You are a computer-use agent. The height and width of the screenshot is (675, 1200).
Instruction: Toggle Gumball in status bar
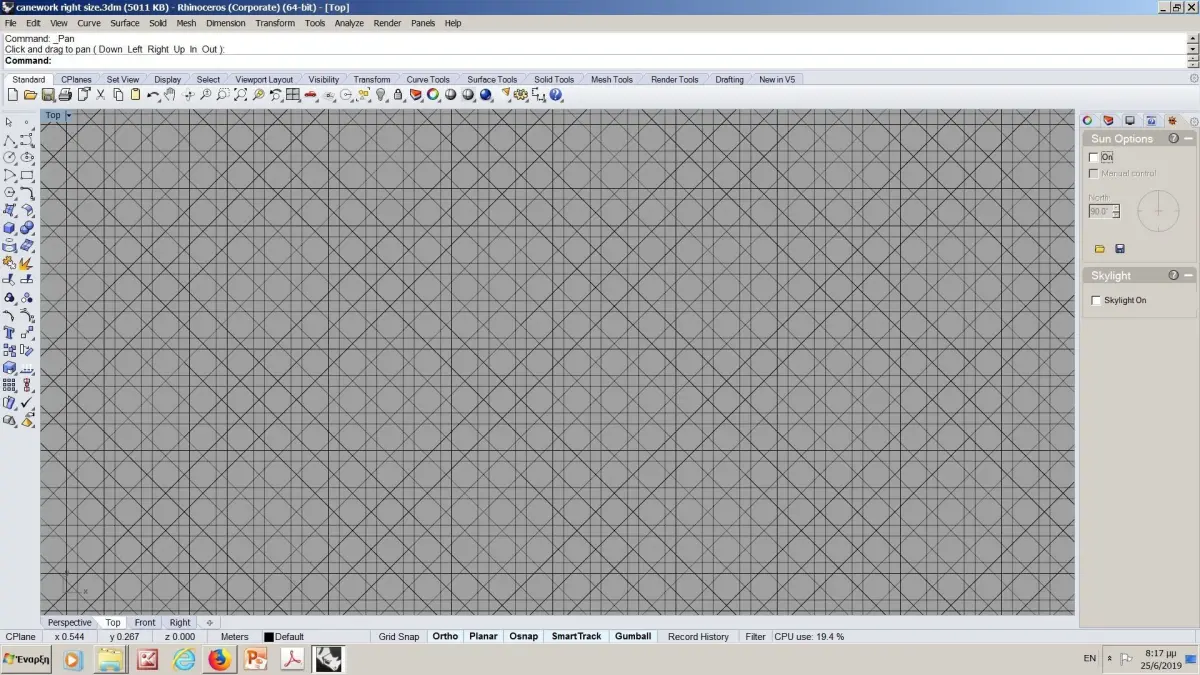[633, 636]
